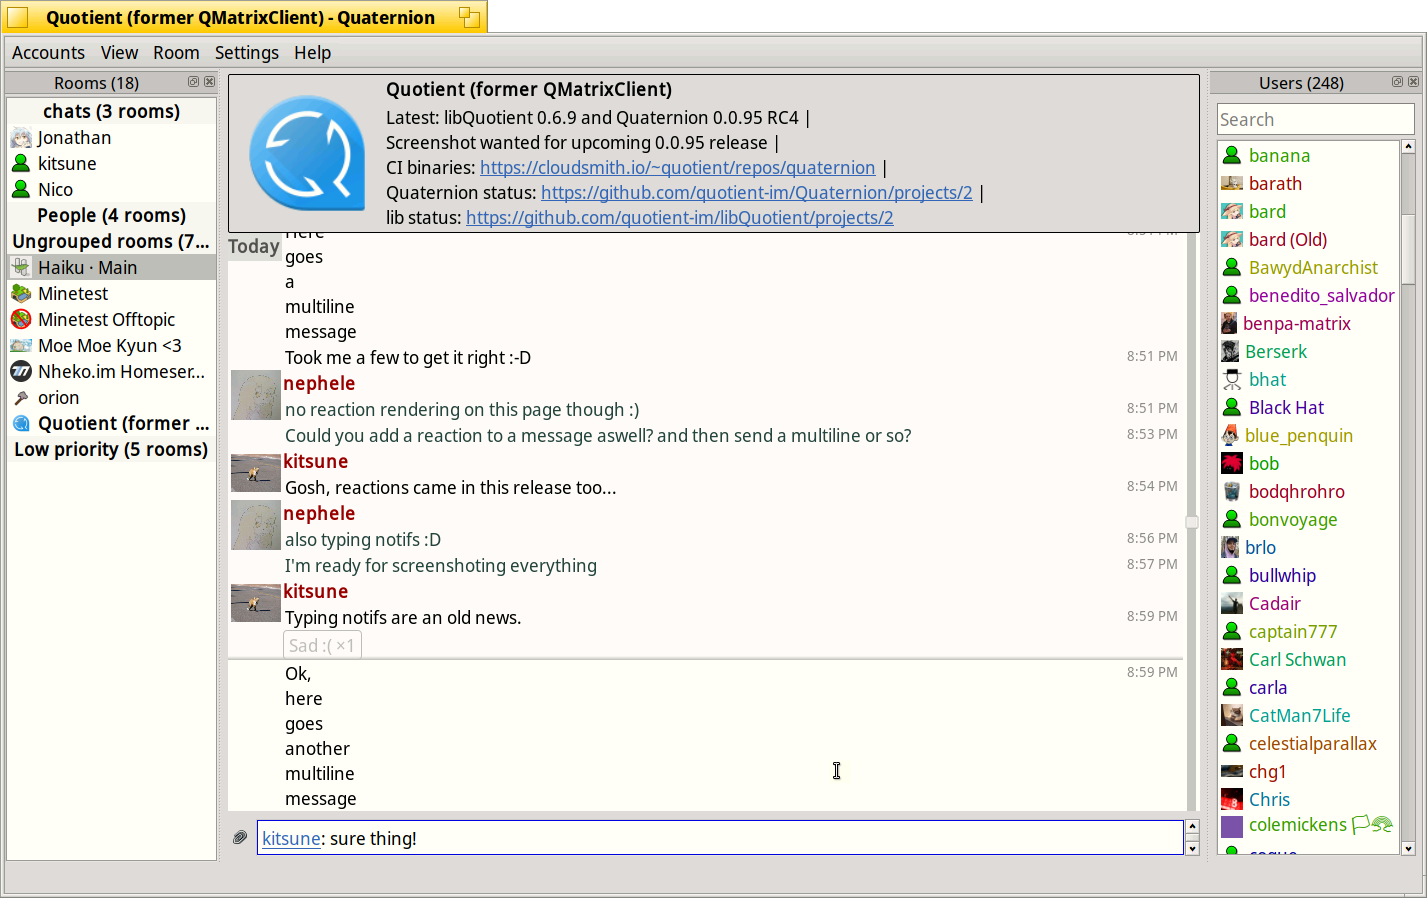Click the message input scroll-down arrow
The width and height of the screenshot is (1427, 898).
[1192, 848]
